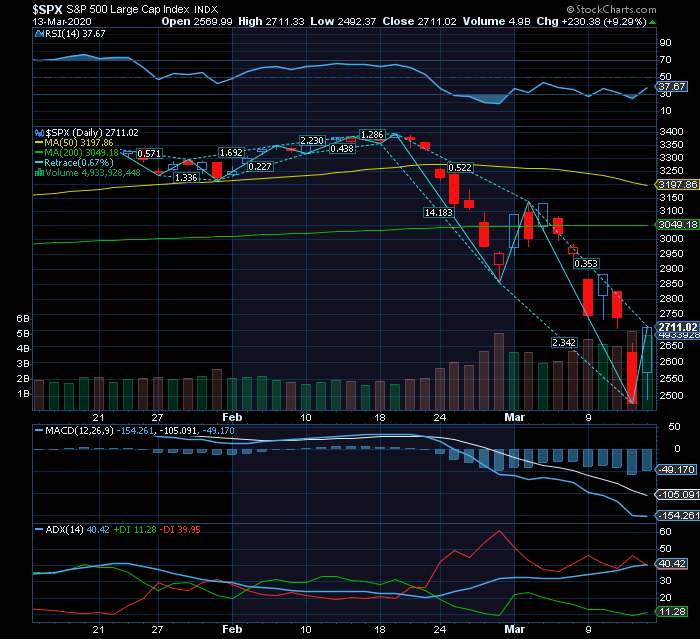The width and height of the screenshot is (700, 639).
Task: Click the 0.227 retracement label
Action: [260, 167]
